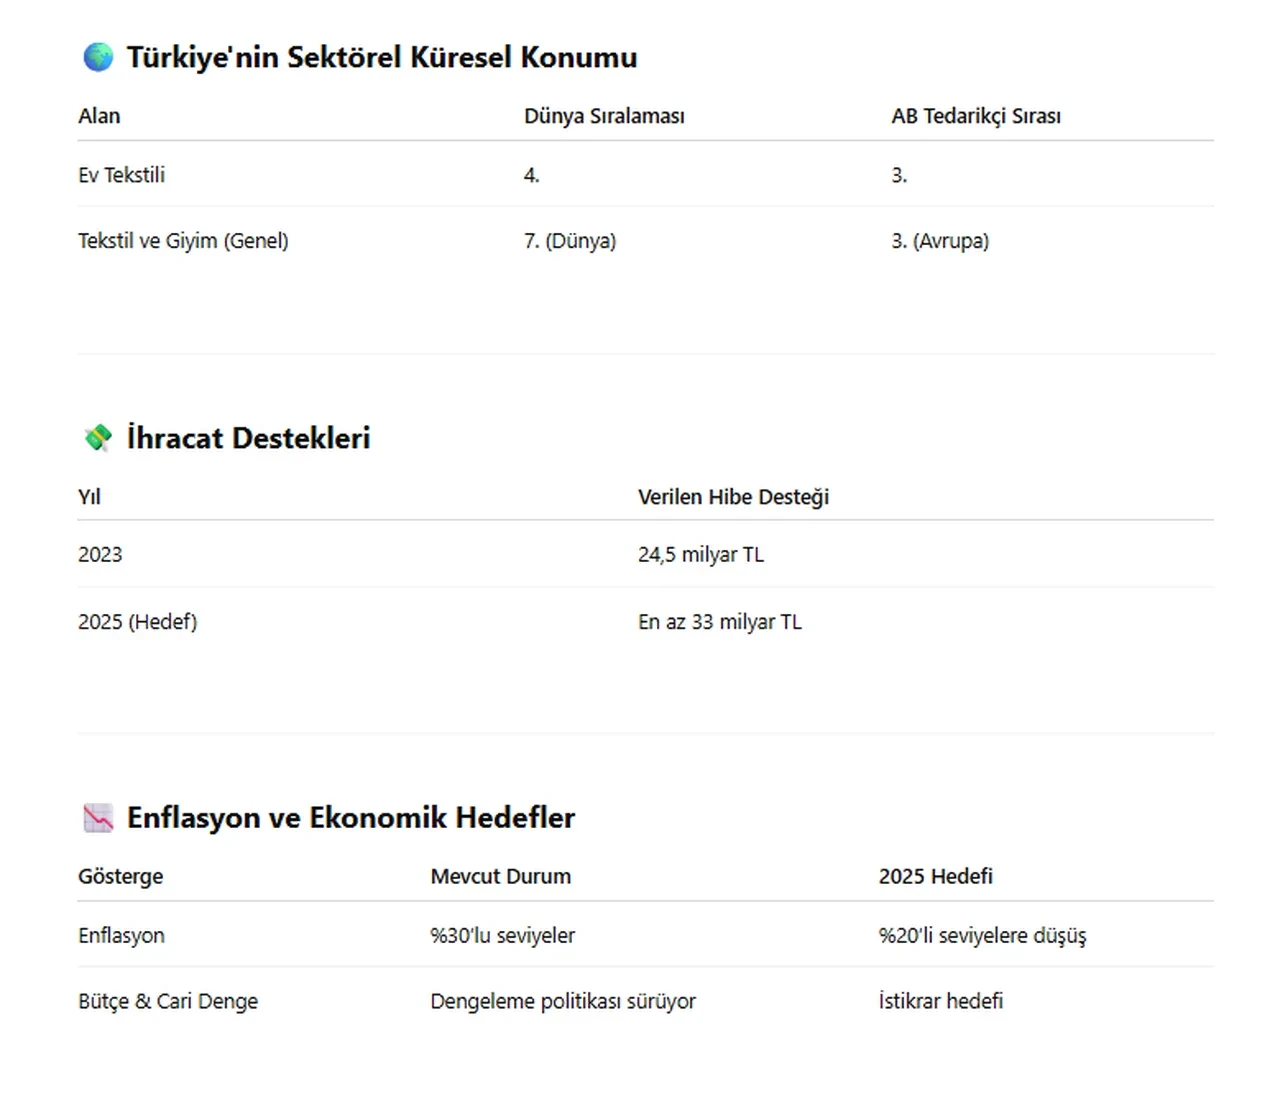Click the 'Enflasyon ve Ekonomik Hedefler' heading
Screen dimensions: 1280x1107
click(350, 818)
